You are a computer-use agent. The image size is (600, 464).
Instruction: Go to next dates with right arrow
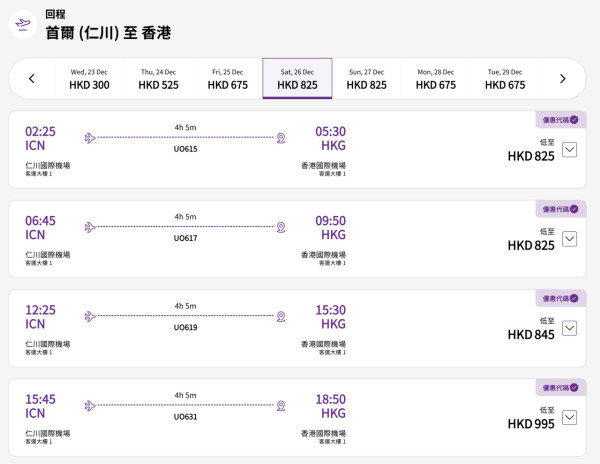(562, 79)
